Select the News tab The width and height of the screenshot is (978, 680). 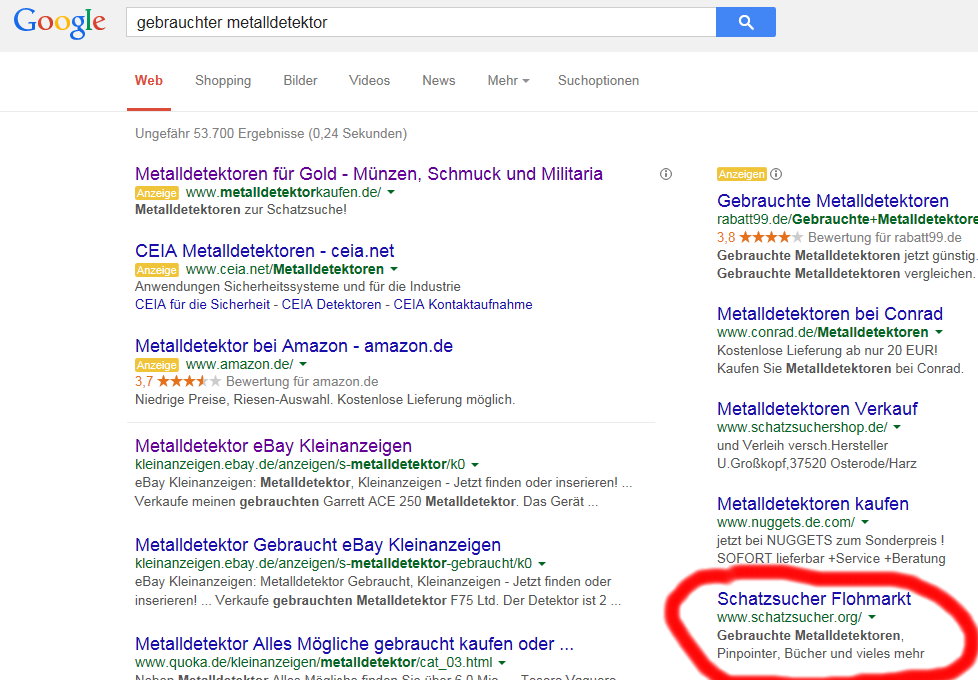click(438, 80)
